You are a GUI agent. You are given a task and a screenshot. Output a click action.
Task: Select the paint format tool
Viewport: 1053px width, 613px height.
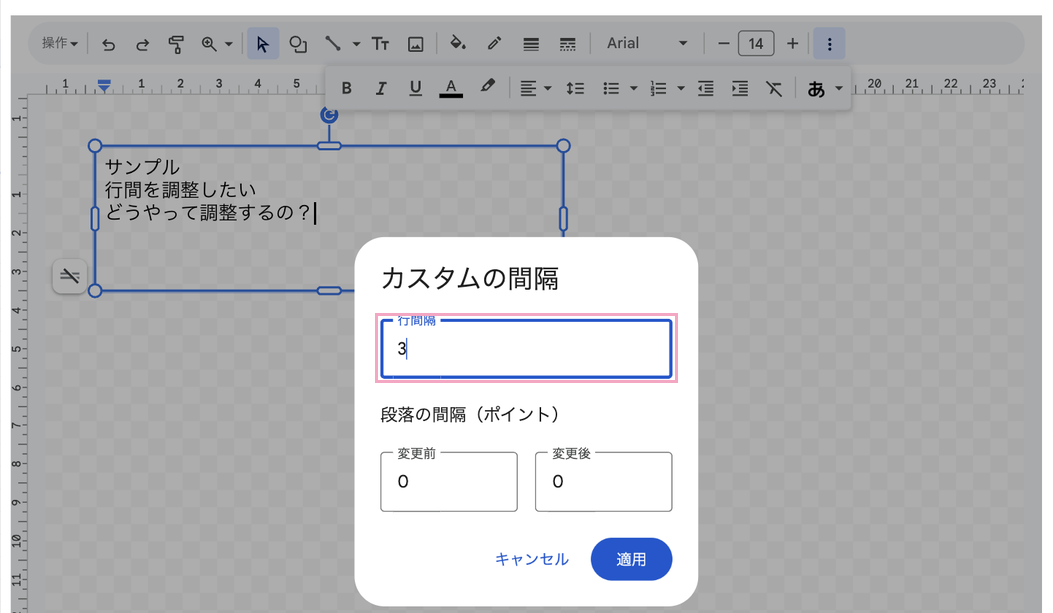pos(176,44)
